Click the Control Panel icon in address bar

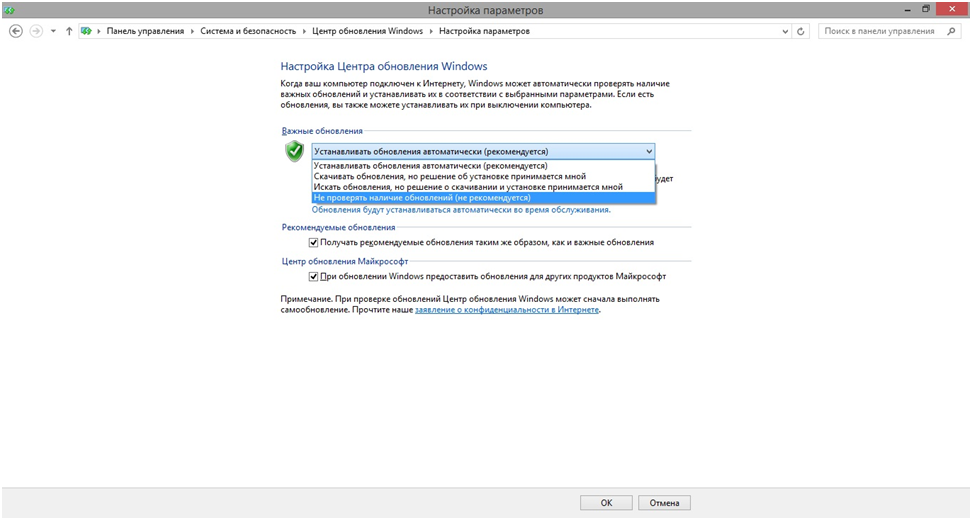87,31
